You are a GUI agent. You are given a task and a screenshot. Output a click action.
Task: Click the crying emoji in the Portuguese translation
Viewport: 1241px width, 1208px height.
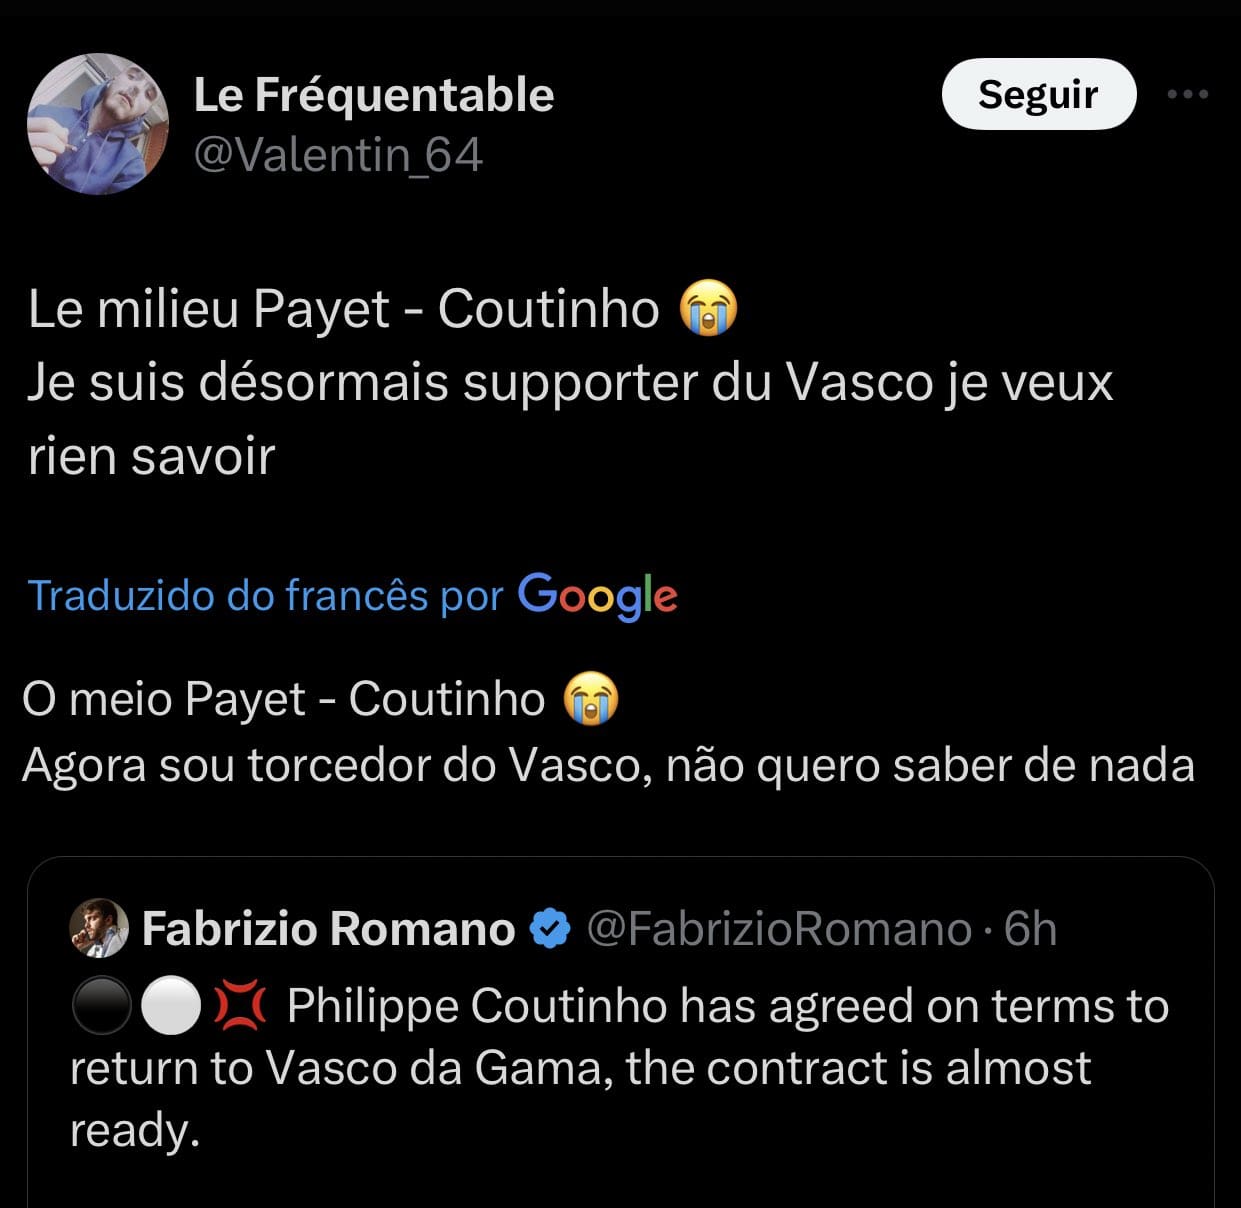[591, 699]
